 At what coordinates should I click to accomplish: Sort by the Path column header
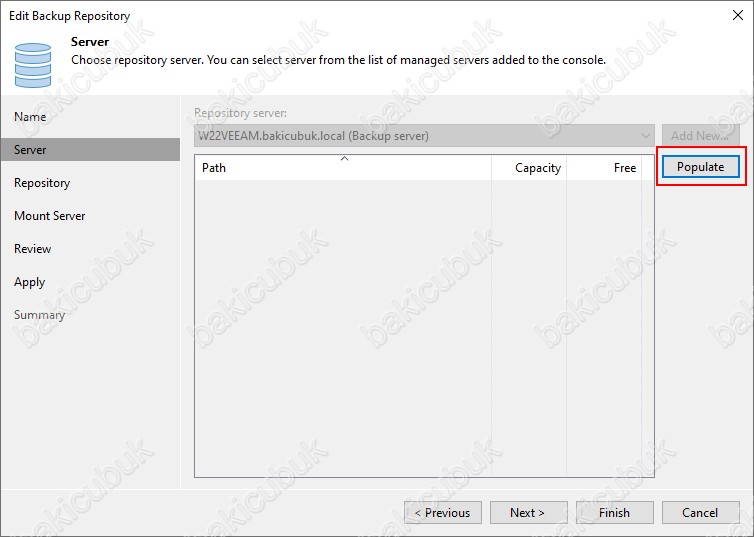pyautogui.click(x=343, y=168)
